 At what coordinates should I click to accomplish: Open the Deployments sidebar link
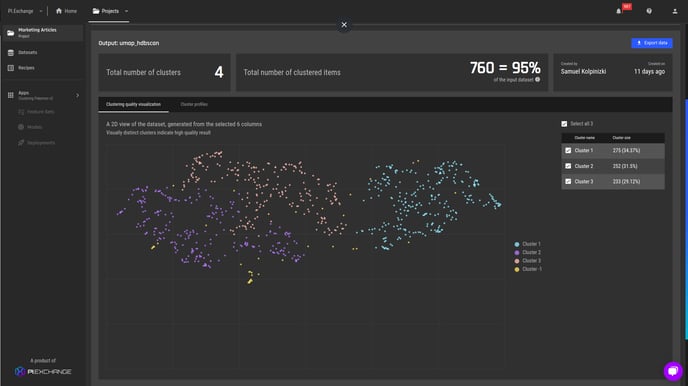pyautogui.click(x=41, y=143)
